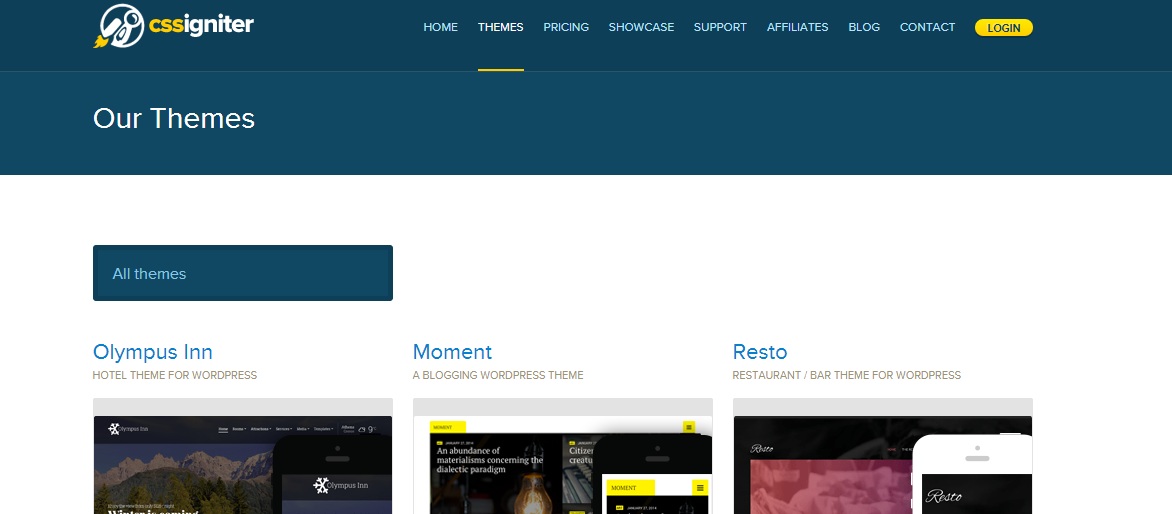Click the snowflake logo in Olympus Inn phone mockup
The image size is (1172, 514).
pyautogui.click(x=321, y=486)
